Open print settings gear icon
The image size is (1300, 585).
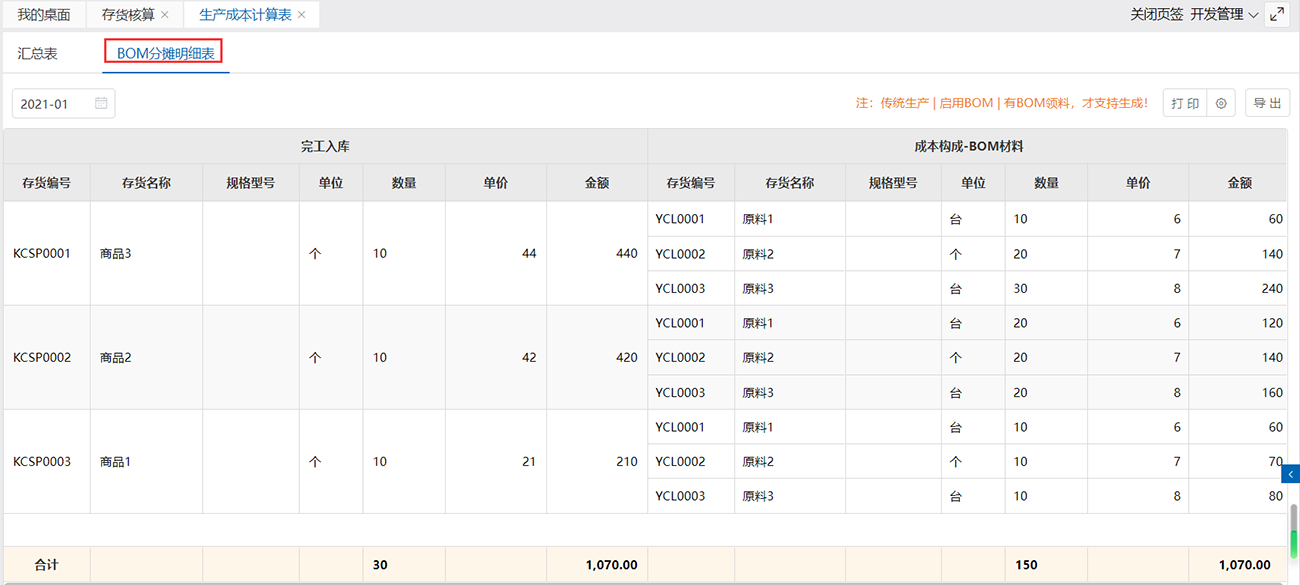[x=1221, y=103]
